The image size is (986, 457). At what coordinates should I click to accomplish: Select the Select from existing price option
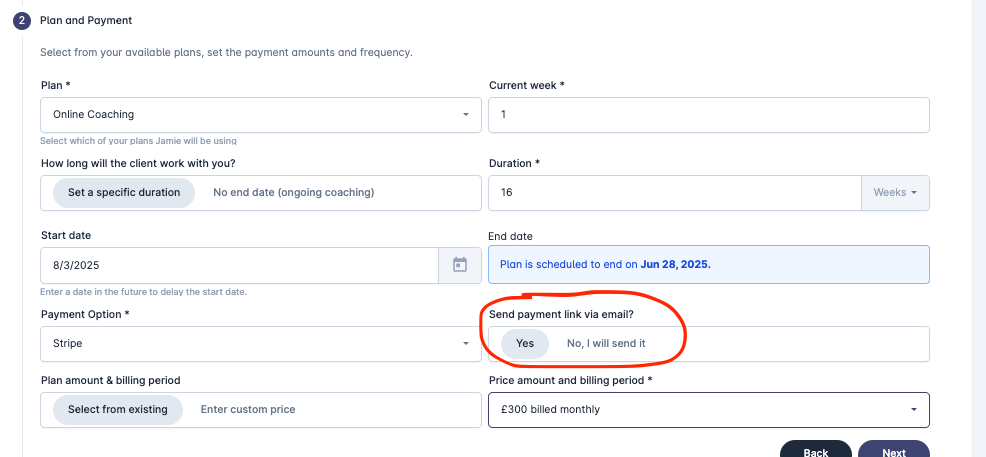[x=118, y=410]
